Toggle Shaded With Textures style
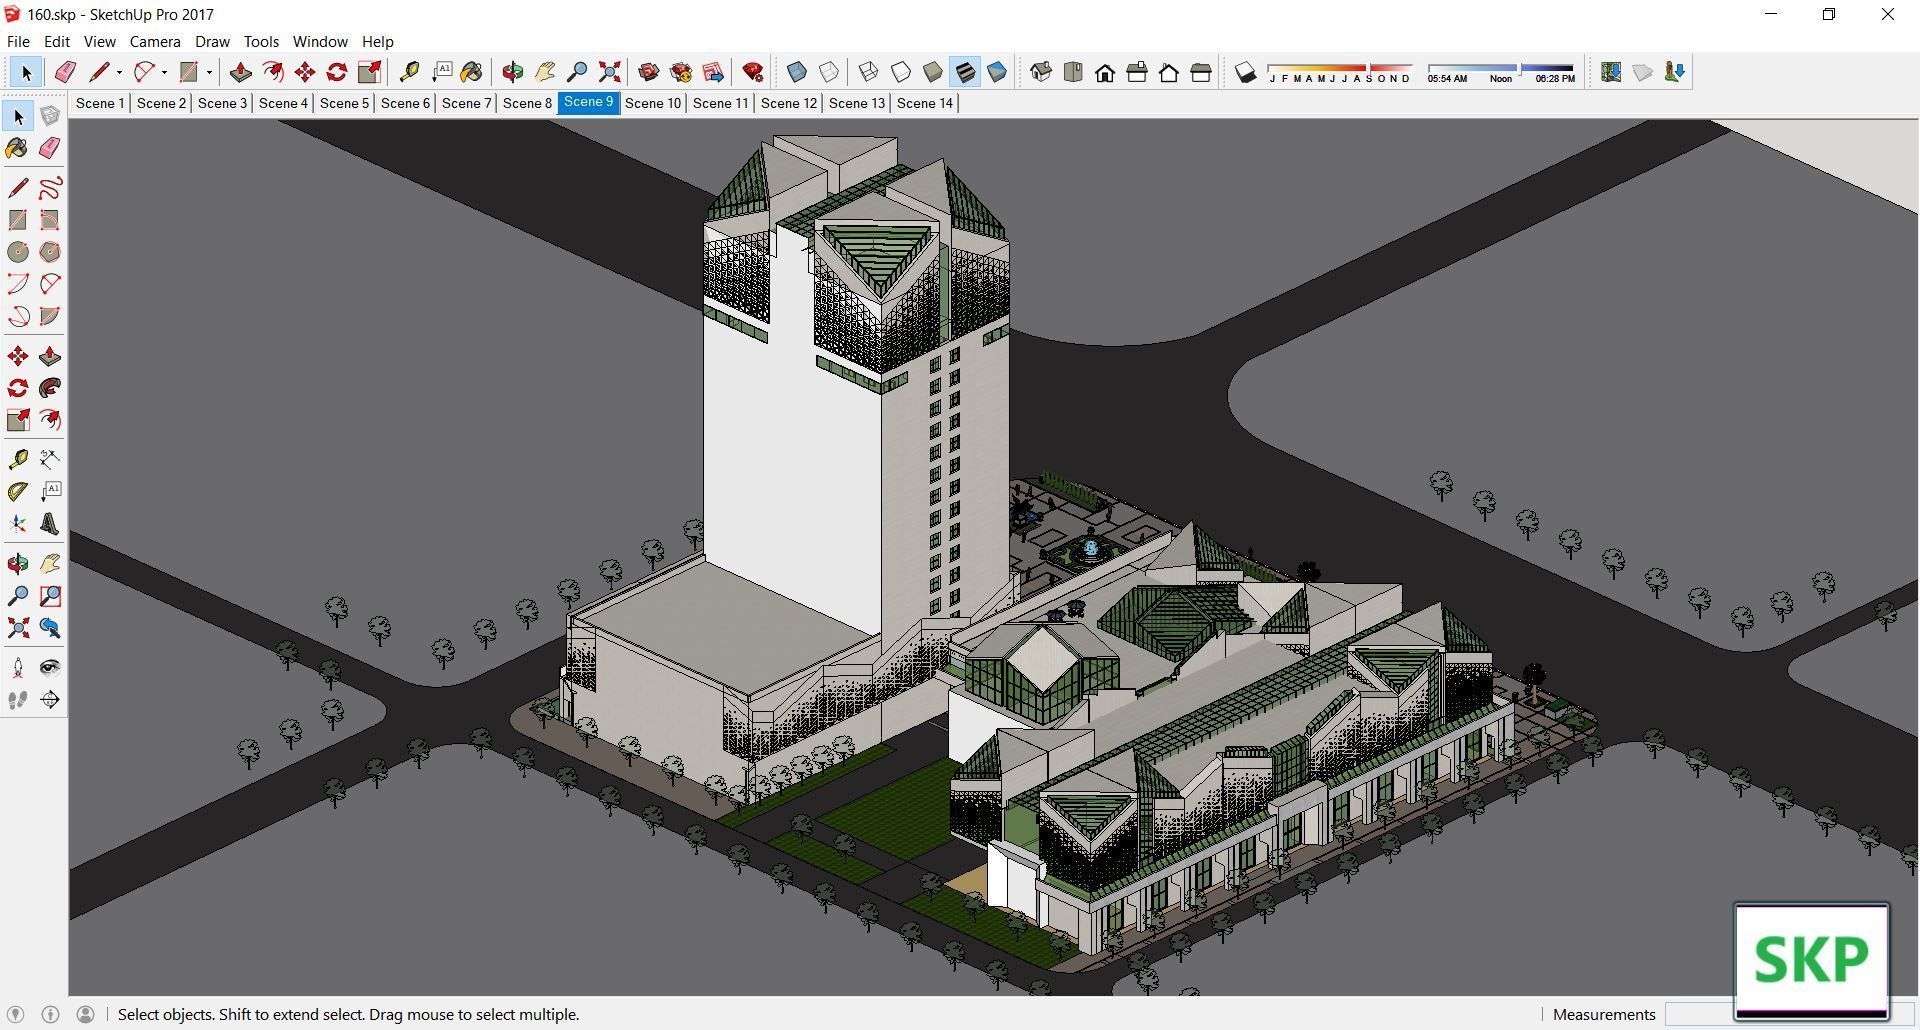The image size is (1920, 1030). point(965,72)
